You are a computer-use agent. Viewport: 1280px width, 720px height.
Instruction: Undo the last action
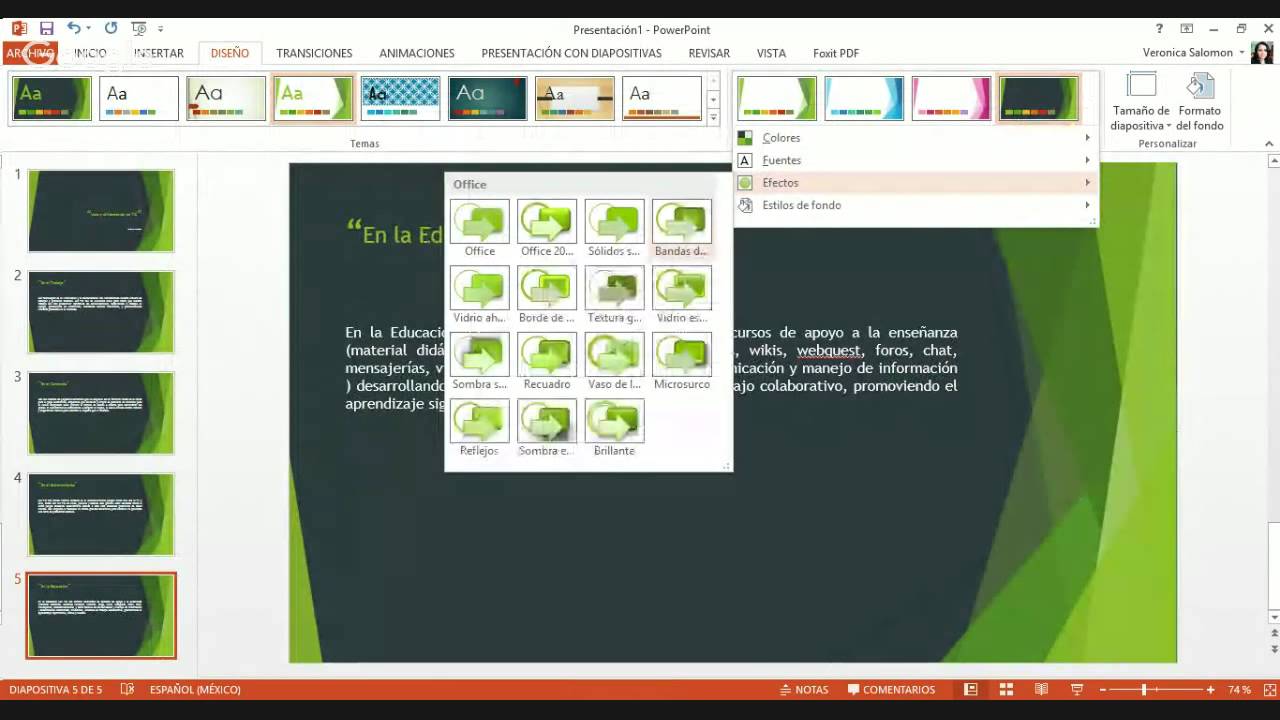(73, 29)
